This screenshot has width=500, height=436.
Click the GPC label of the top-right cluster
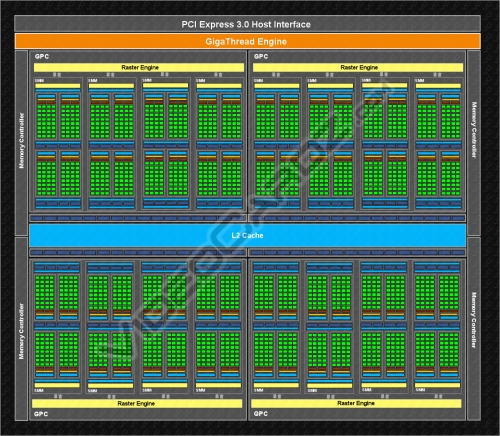pos(261,56)
